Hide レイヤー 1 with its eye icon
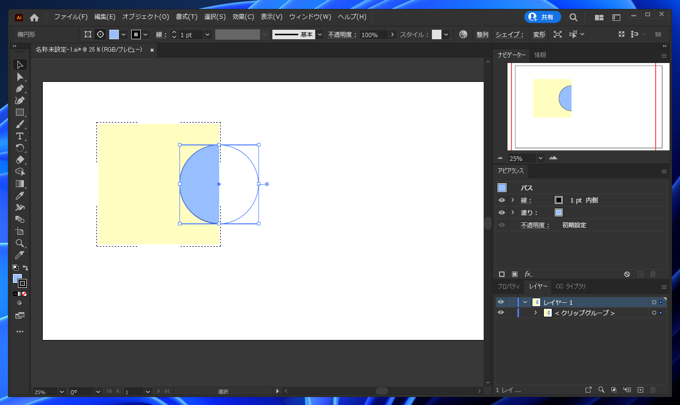680x405 pixels. point(501,302)
